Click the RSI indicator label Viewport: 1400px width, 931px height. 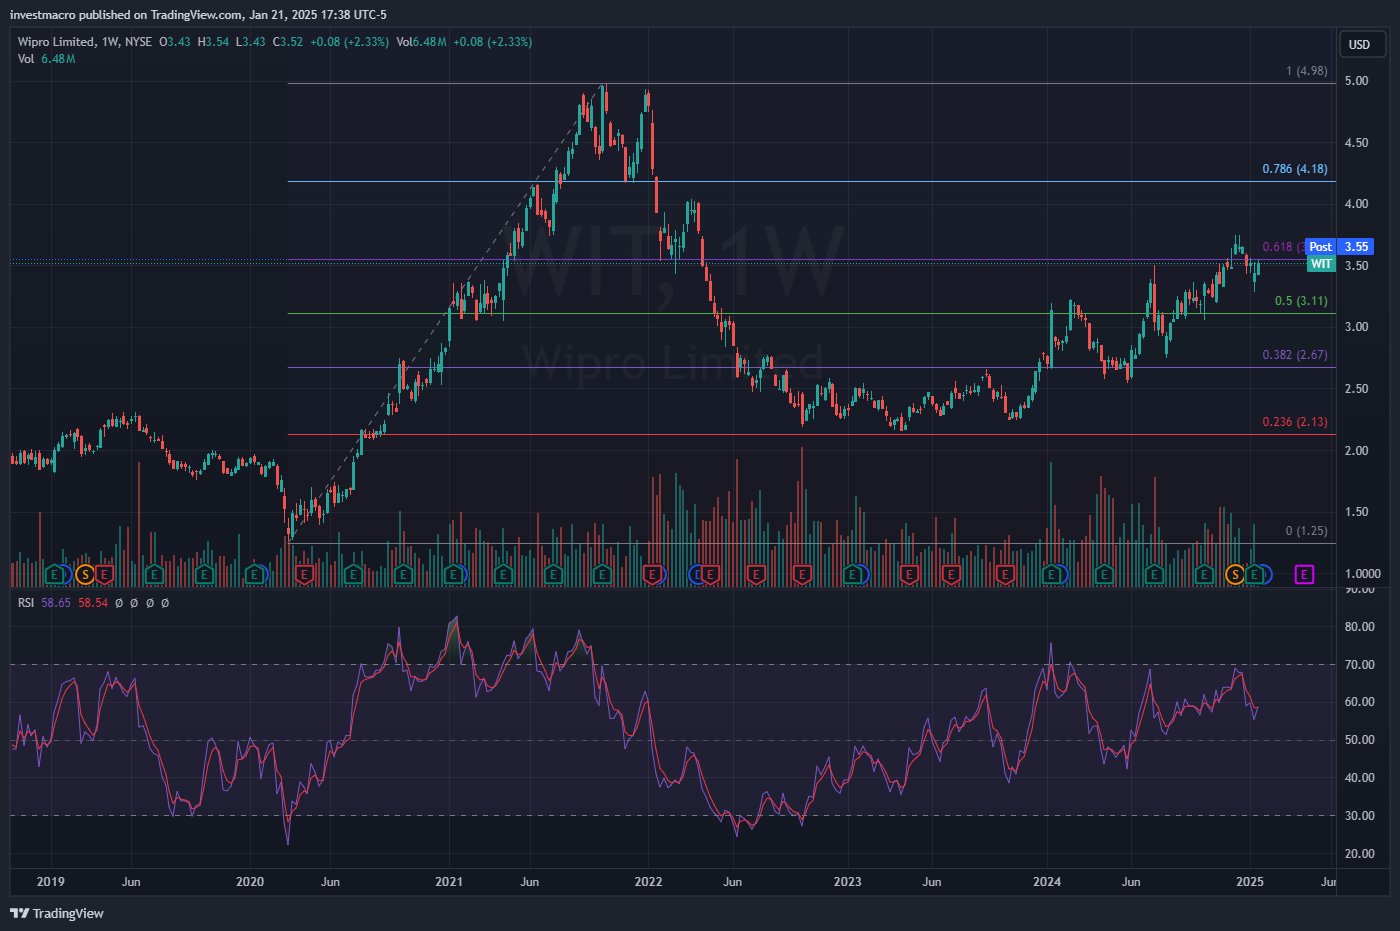[x=26, y=603]
